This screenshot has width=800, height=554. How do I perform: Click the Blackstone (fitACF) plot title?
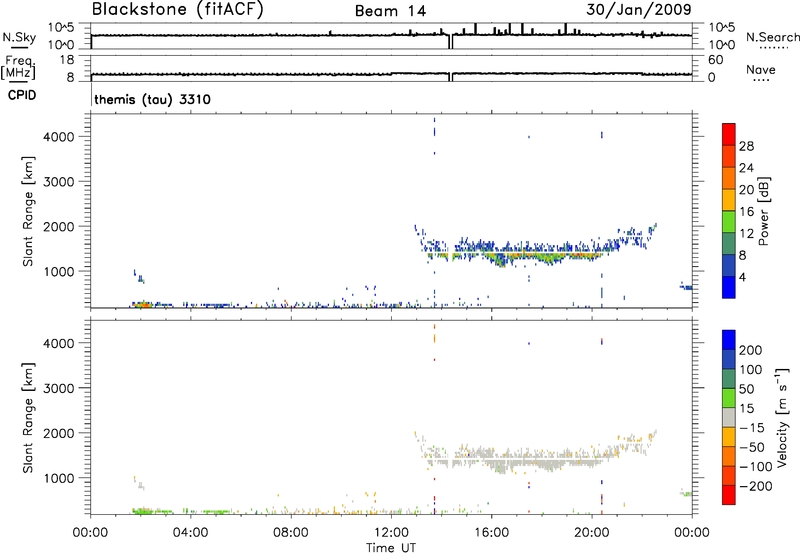click(178, 10)
